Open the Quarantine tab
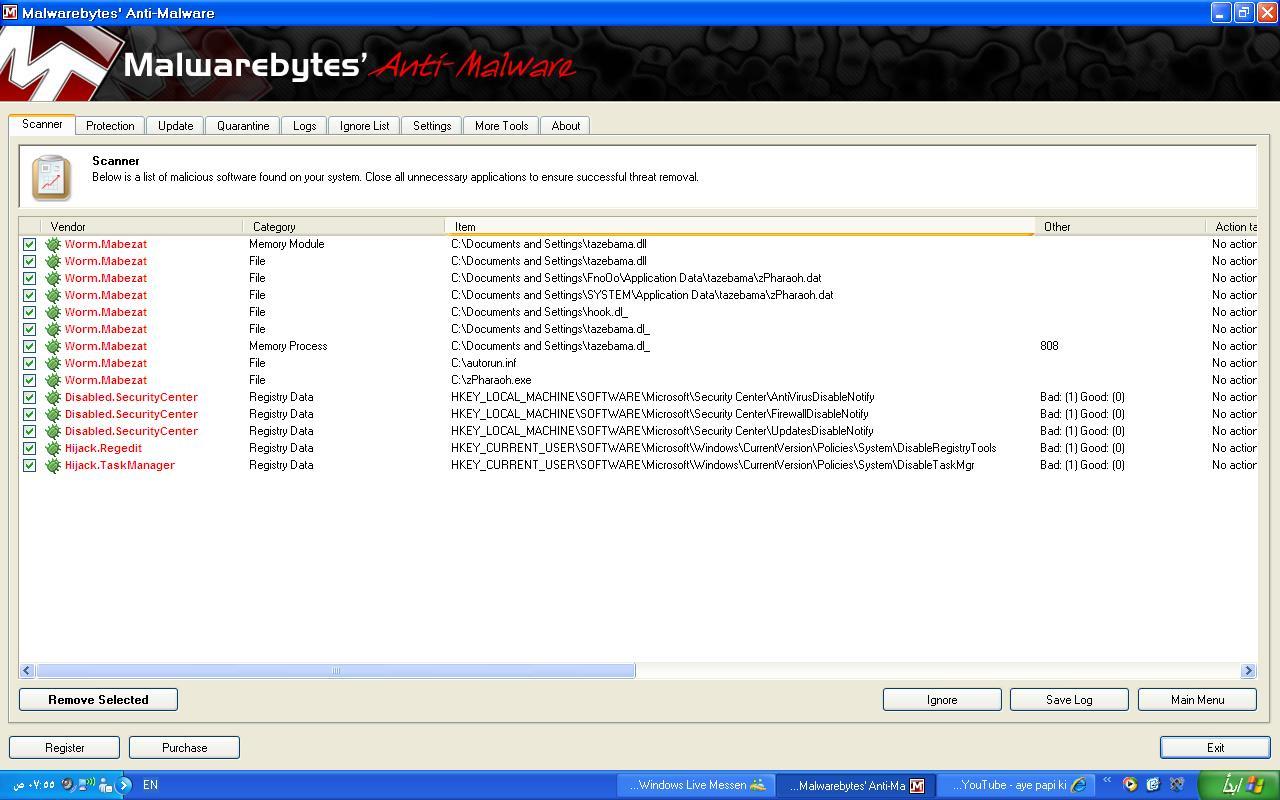The width and height of the screenshot is (1280, 800). pyautogui.click(x=243, y=126)
